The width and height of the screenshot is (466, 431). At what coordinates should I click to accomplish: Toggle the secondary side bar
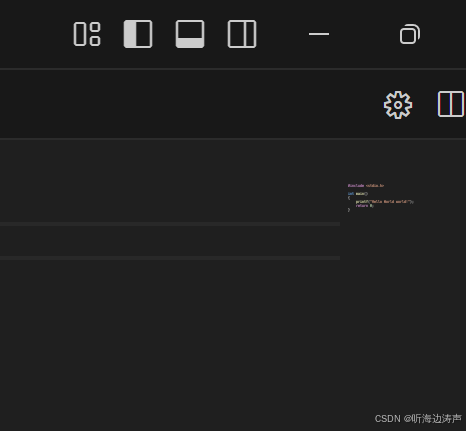pos(242,34)
